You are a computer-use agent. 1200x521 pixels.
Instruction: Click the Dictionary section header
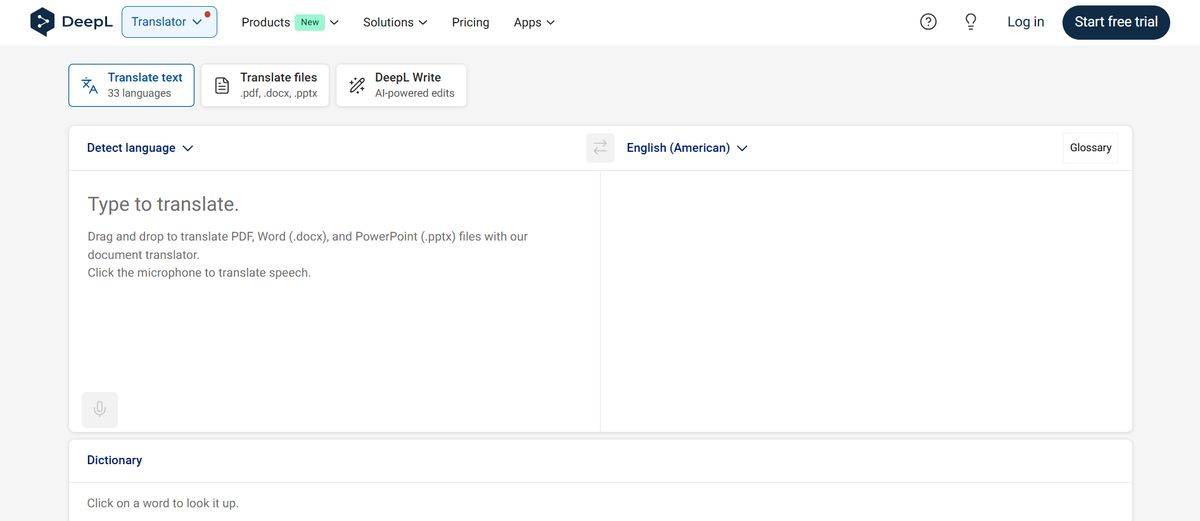[115, 460]
